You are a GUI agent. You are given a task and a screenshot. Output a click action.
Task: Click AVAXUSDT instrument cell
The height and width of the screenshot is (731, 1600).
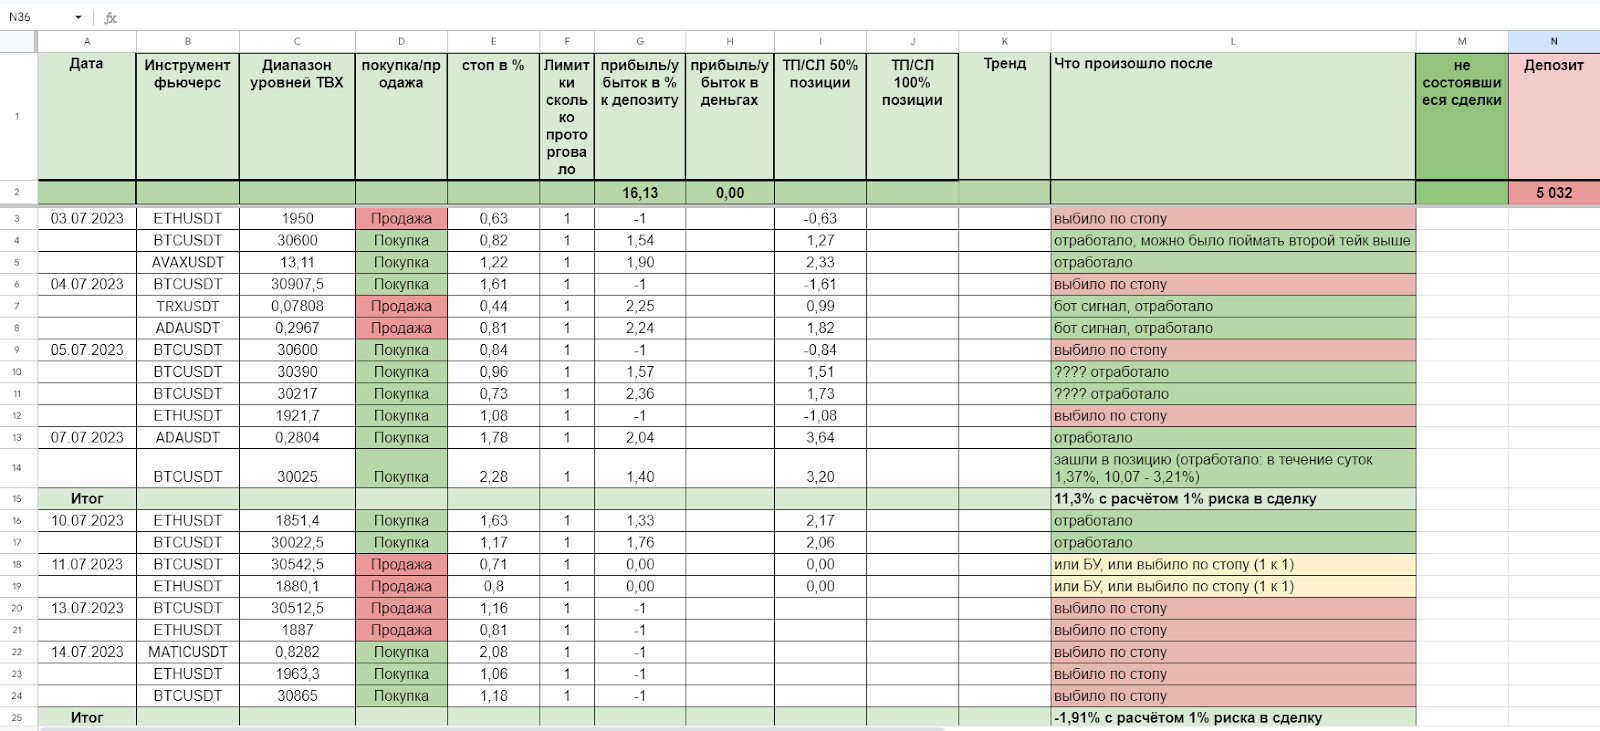(188, 262)
